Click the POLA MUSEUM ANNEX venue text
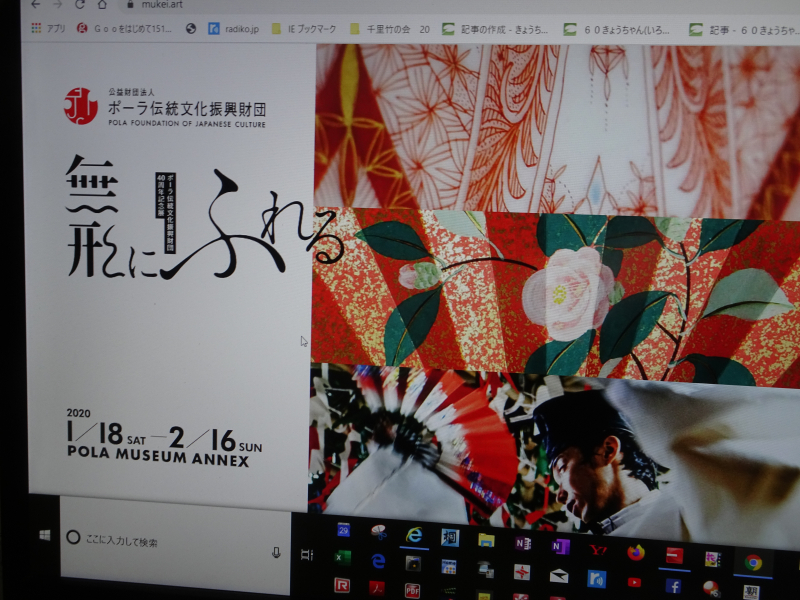Viewport: 800px width, 600px height. tap(158, 456)
